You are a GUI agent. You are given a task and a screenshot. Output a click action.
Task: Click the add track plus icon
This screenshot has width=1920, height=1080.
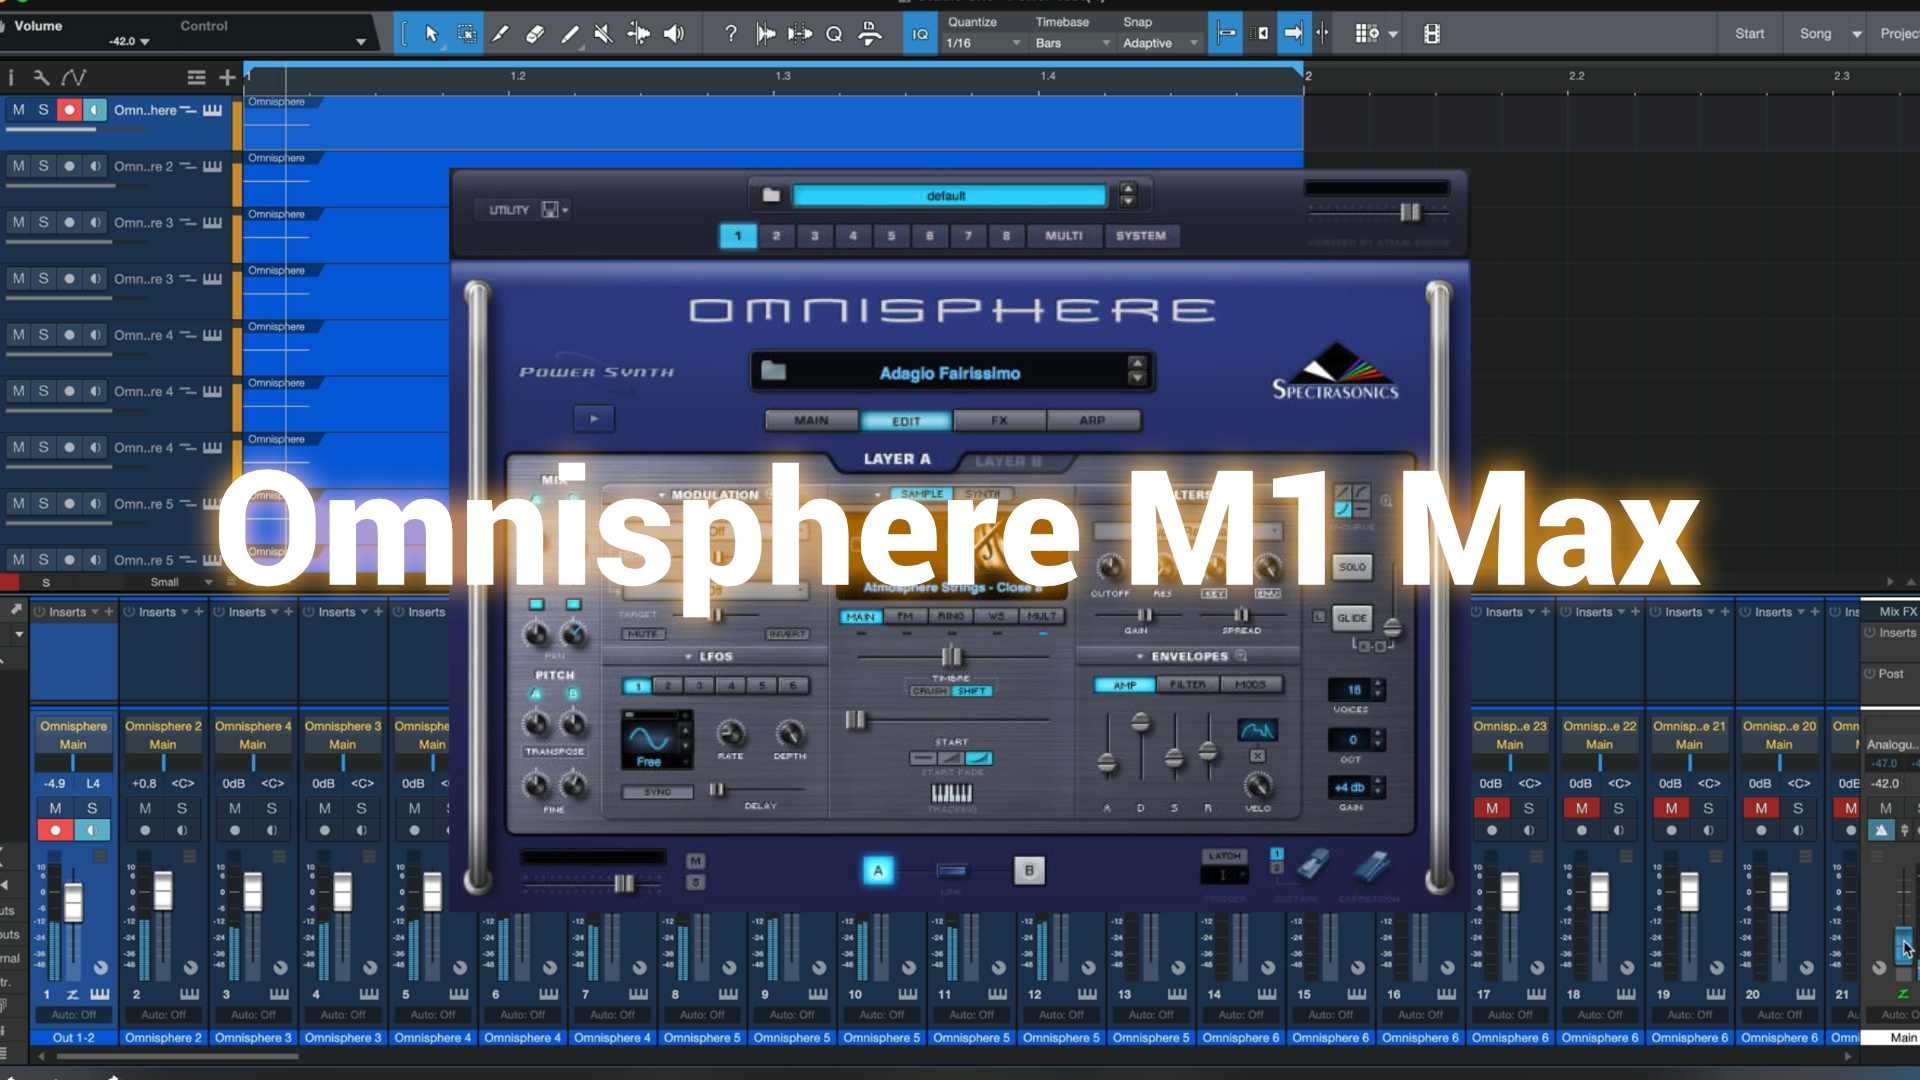(x=227, y=78)
